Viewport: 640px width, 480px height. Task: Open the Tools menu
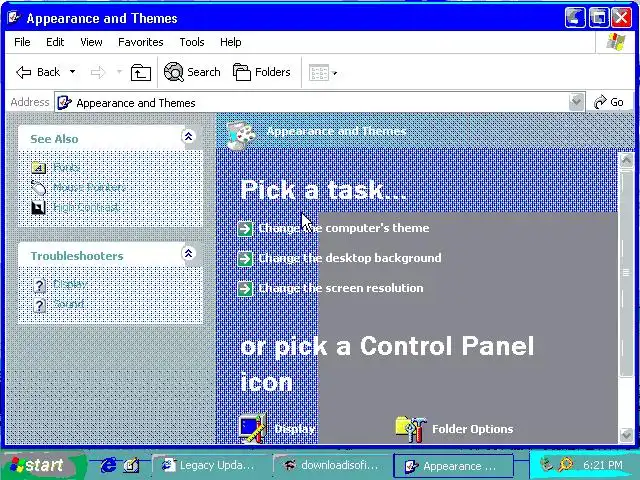click(x=191, y=42)
